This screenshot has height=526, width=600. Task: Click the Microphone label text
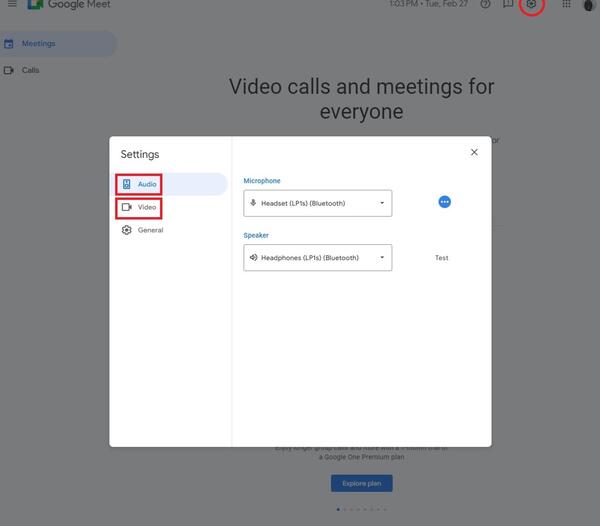[x=262, y=181]
